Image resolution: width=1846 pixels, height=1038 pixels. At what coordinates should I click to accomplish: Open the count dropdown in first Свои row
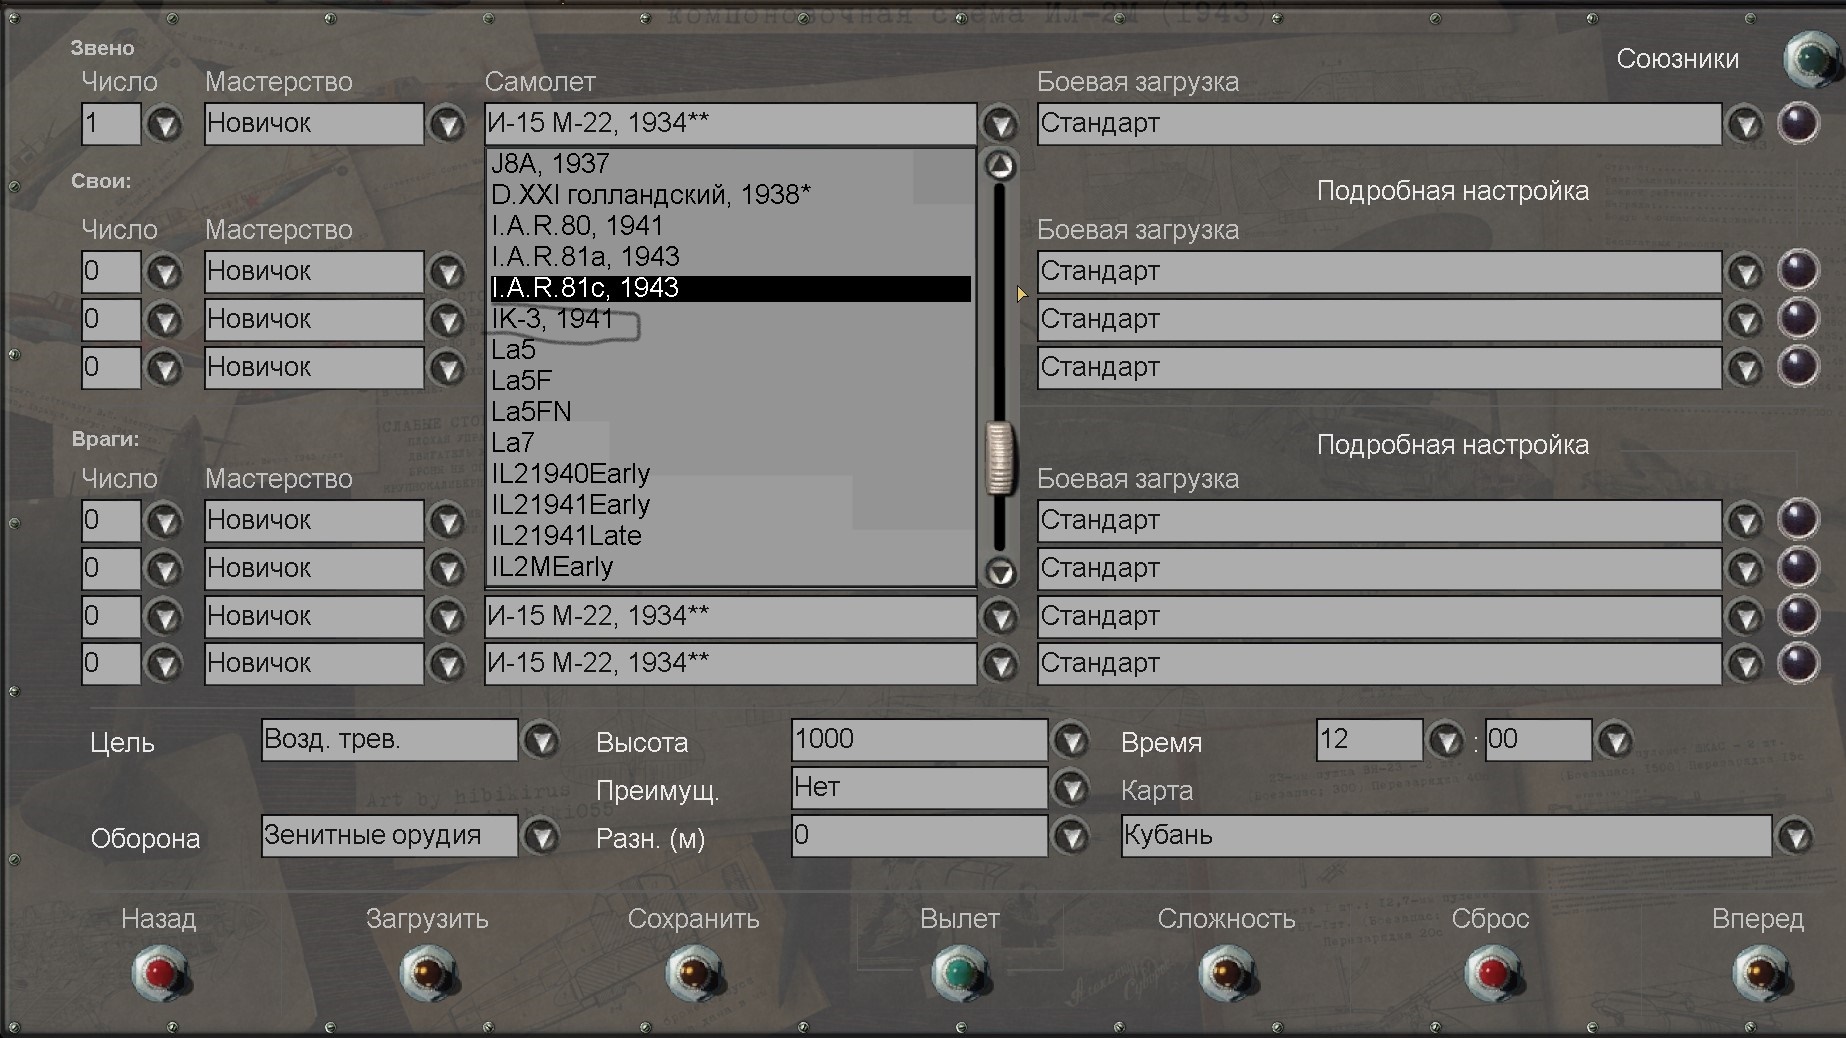pyautogui.click(x=164, y=272)
